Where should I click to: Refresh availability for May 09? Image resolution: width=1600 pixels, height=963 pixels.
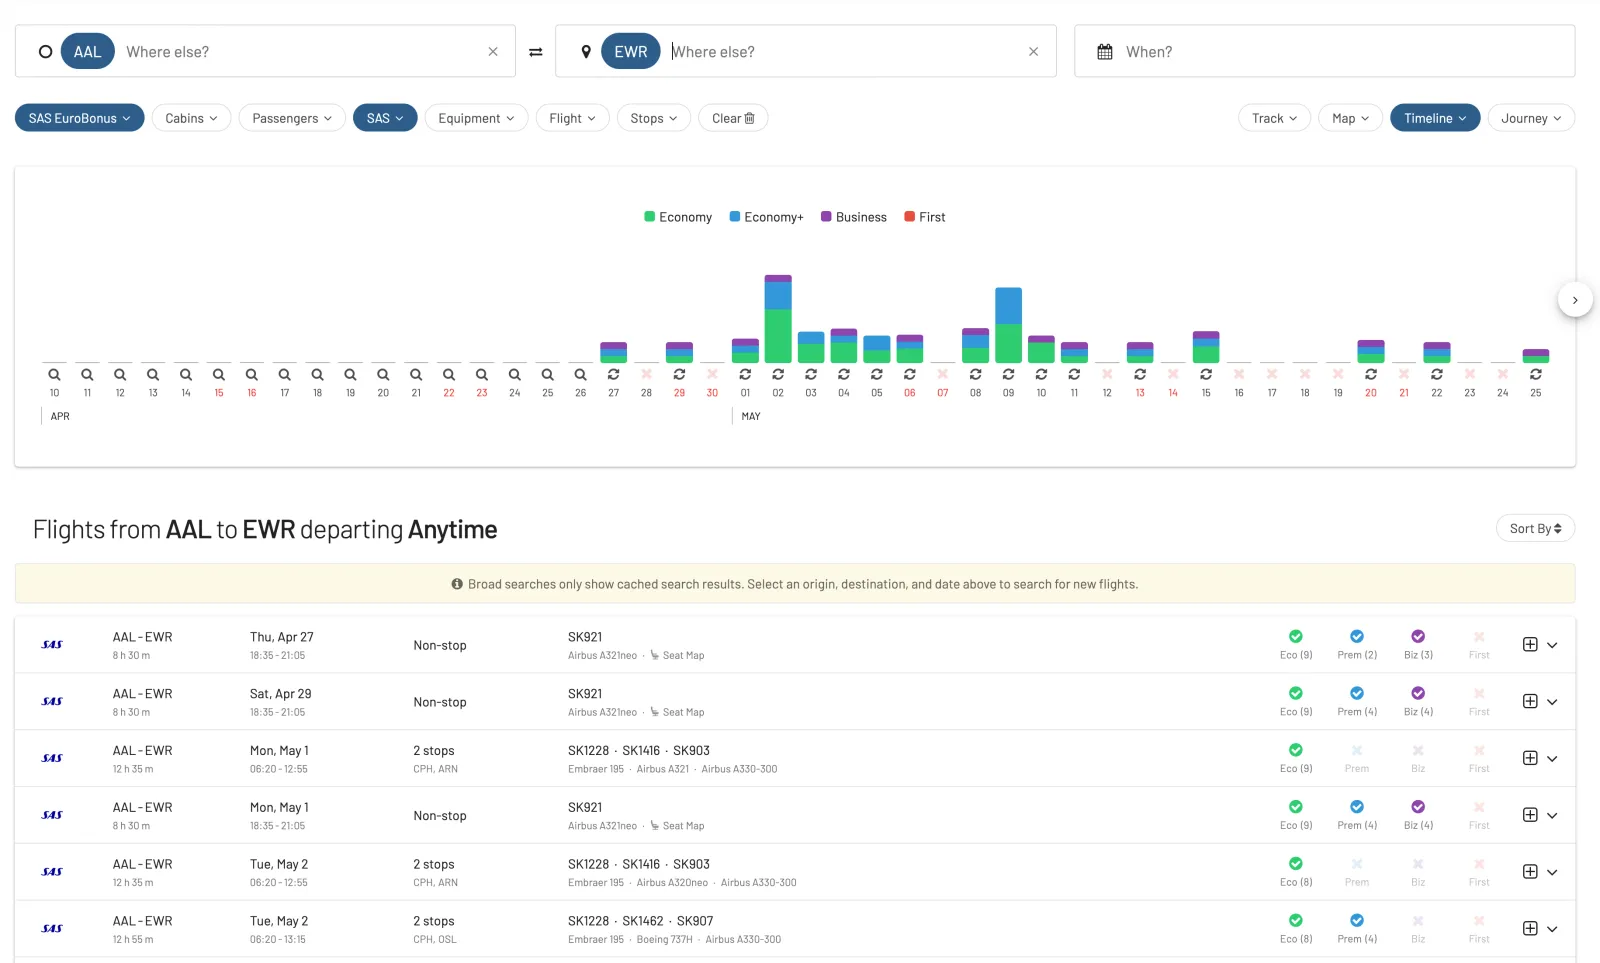pyautogui.click(x=1008, y=375)
